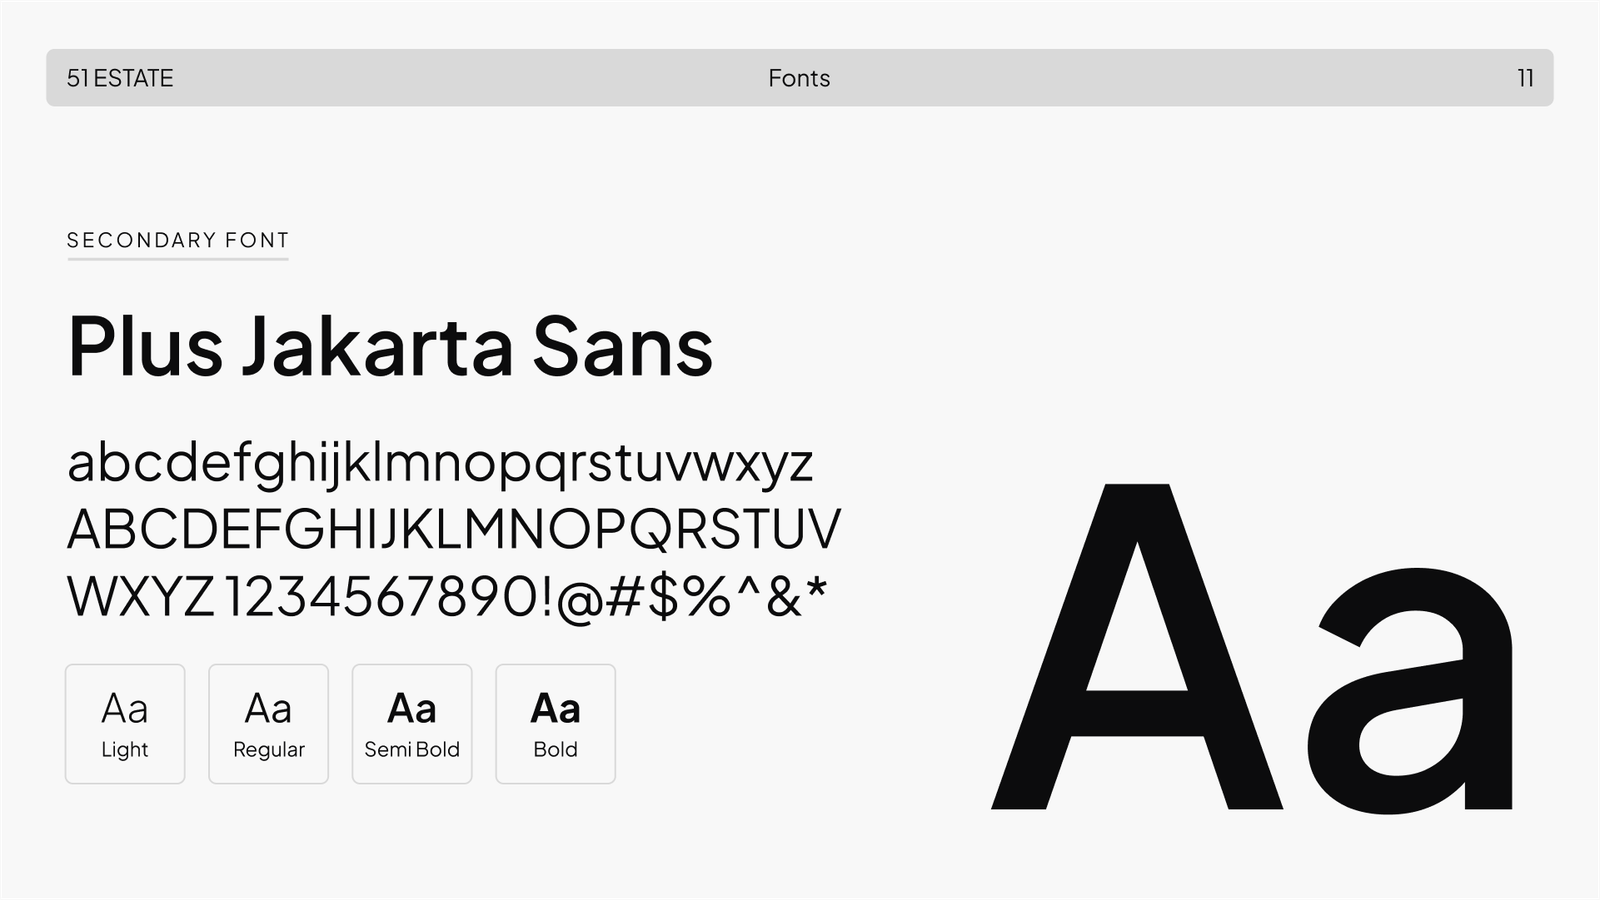Click the underline beneath SECONDARY FONT
Viewport: 1600px width, 900px height.
[x=178, y=259]
